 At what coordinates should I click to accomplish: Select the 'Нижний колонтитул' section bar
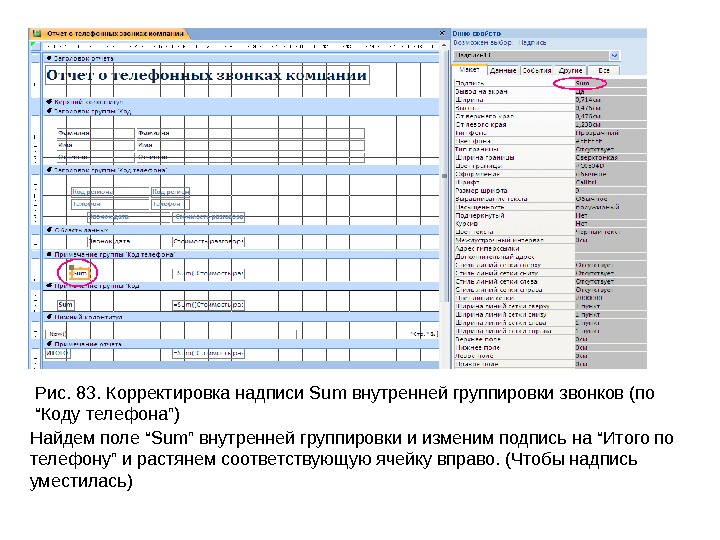[241, 317]
